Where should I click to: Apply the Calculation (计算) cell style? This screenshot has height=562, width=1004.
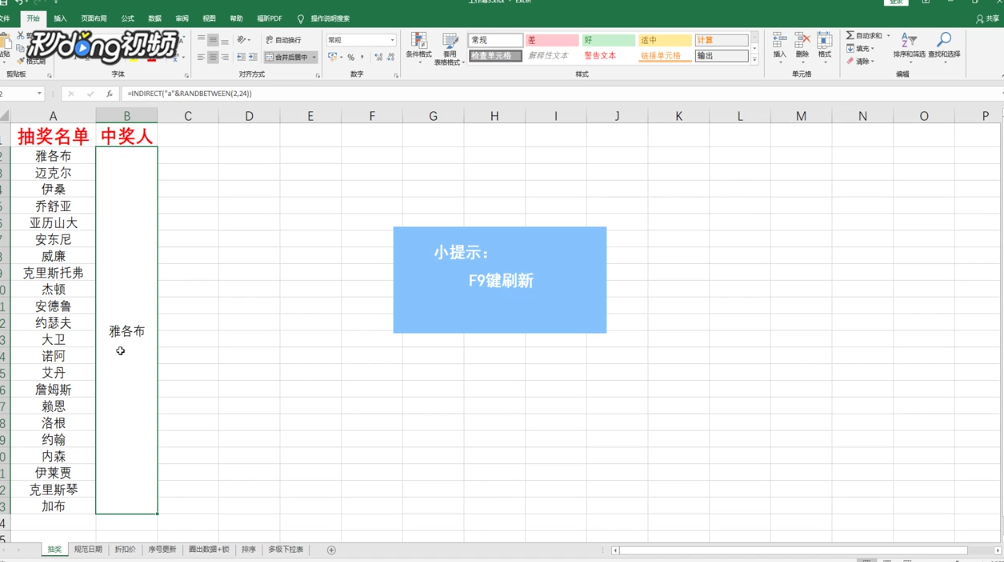pyautogui.click(x=721, y=40)
